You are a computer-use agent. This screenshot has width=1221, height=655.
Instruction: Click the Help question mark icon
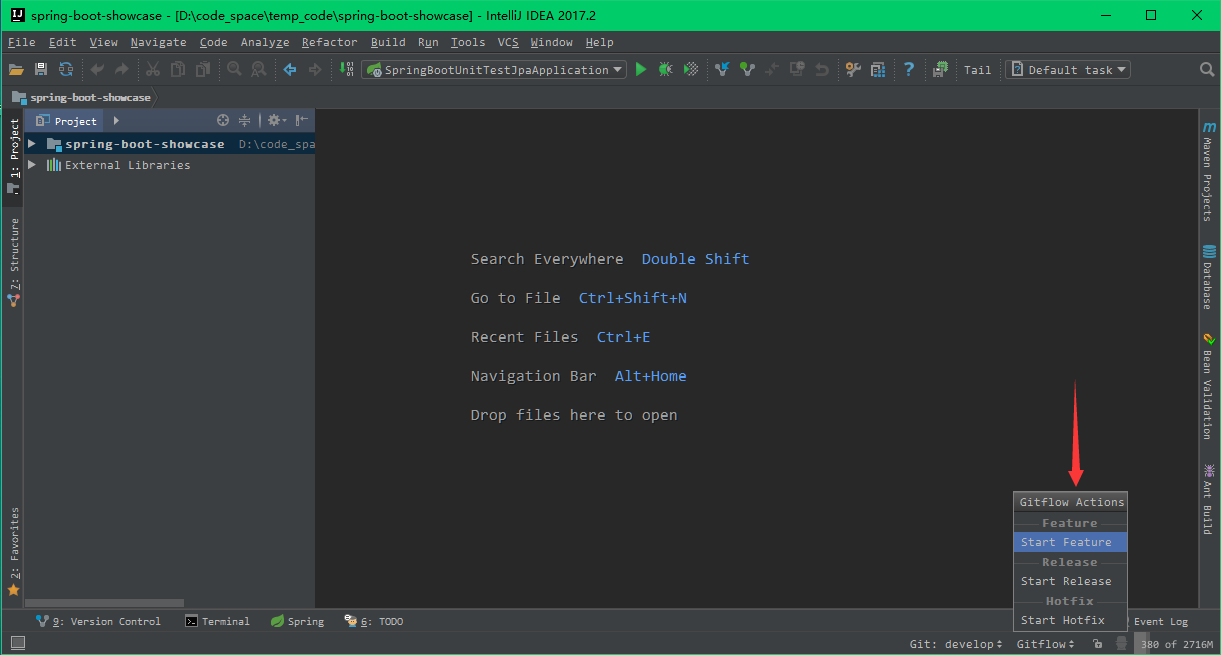pos(909,69)
